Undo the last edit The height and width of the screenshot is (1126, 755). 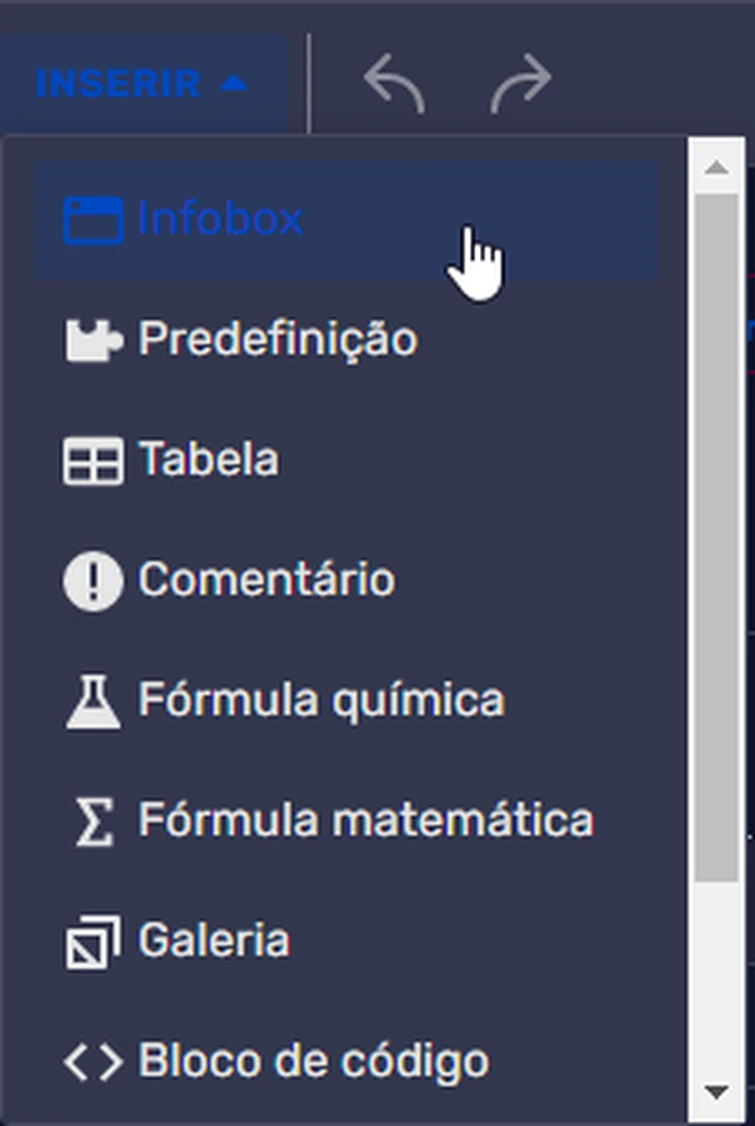394,82
